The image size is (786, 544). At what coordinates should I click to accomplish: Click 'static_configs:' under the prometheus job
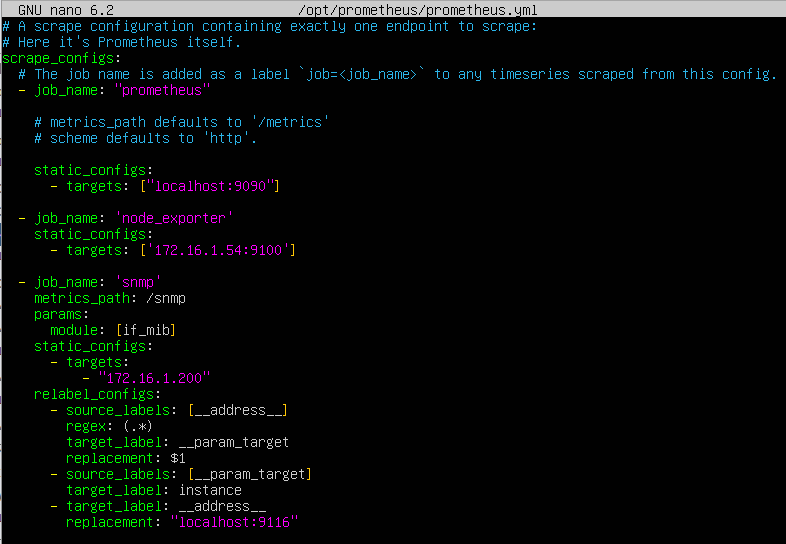point(93,170)
